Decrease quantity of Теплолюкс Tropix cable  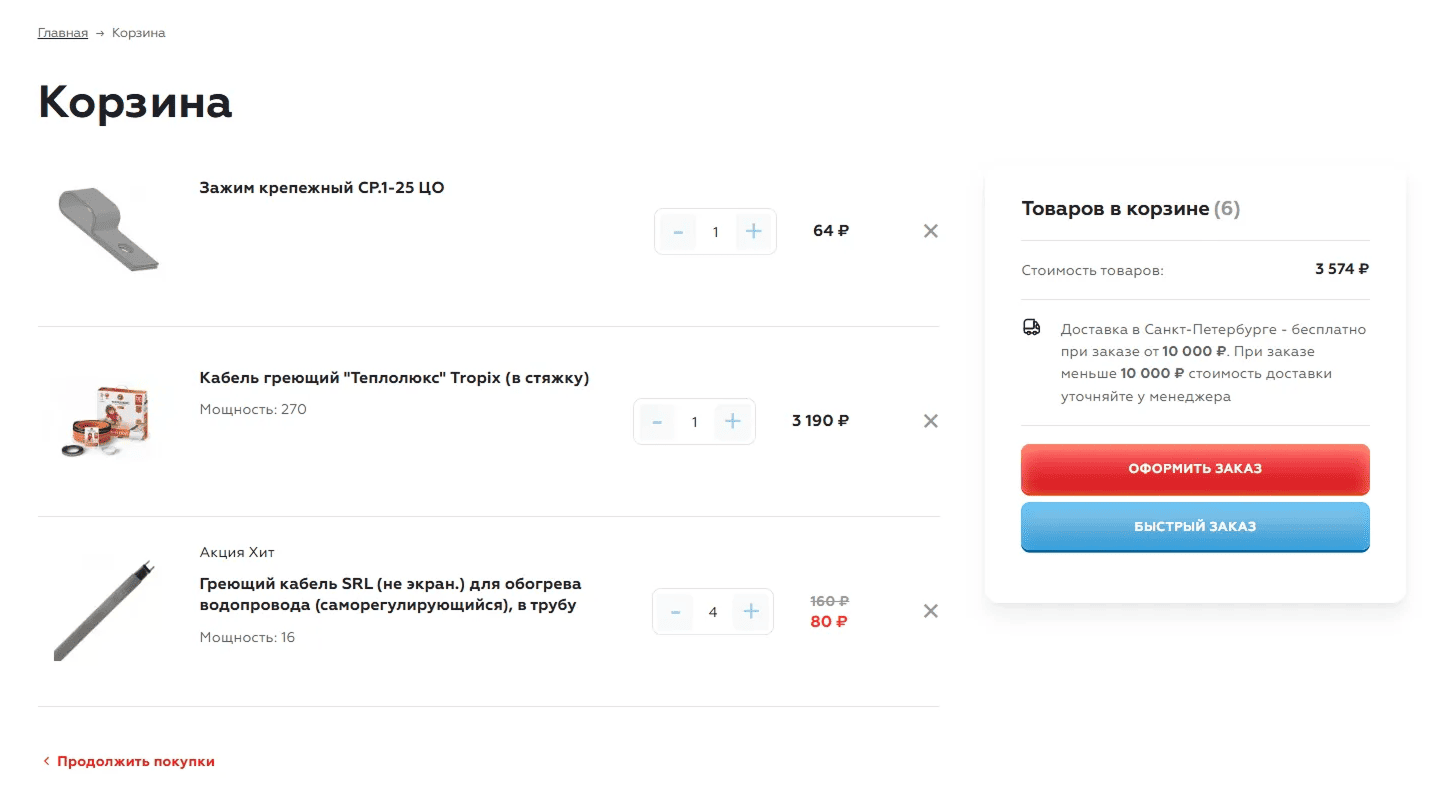click(x=657, y=422)
